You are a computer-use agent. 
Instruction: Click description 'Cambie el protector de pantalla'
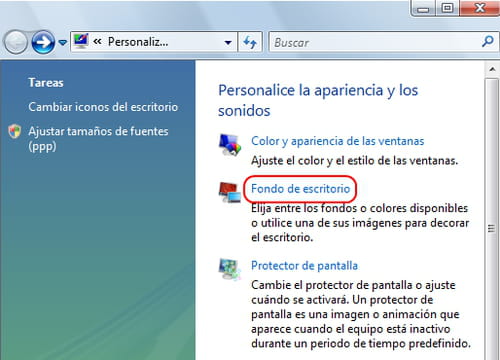click(x=361, y=314)
